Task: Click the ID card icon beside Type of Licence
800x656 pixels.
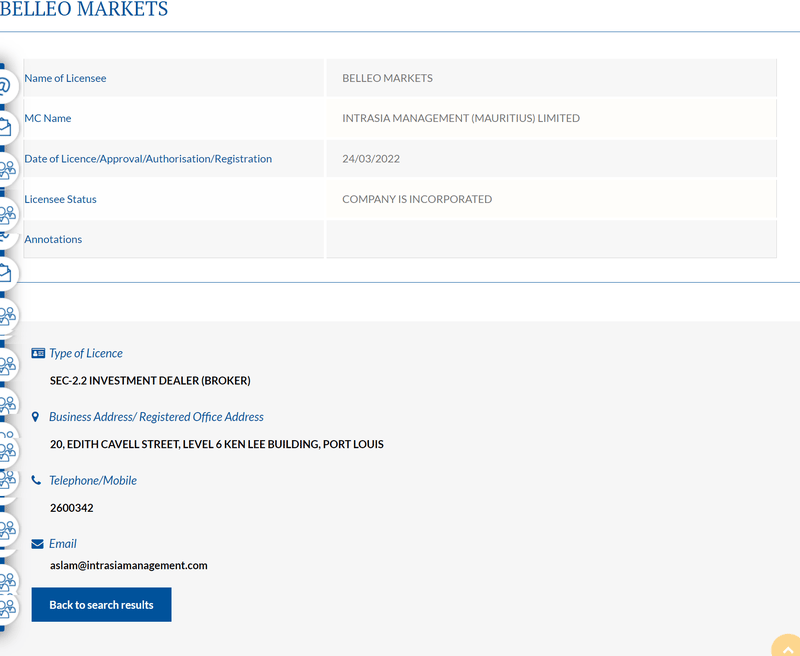Action: [38, 353]
